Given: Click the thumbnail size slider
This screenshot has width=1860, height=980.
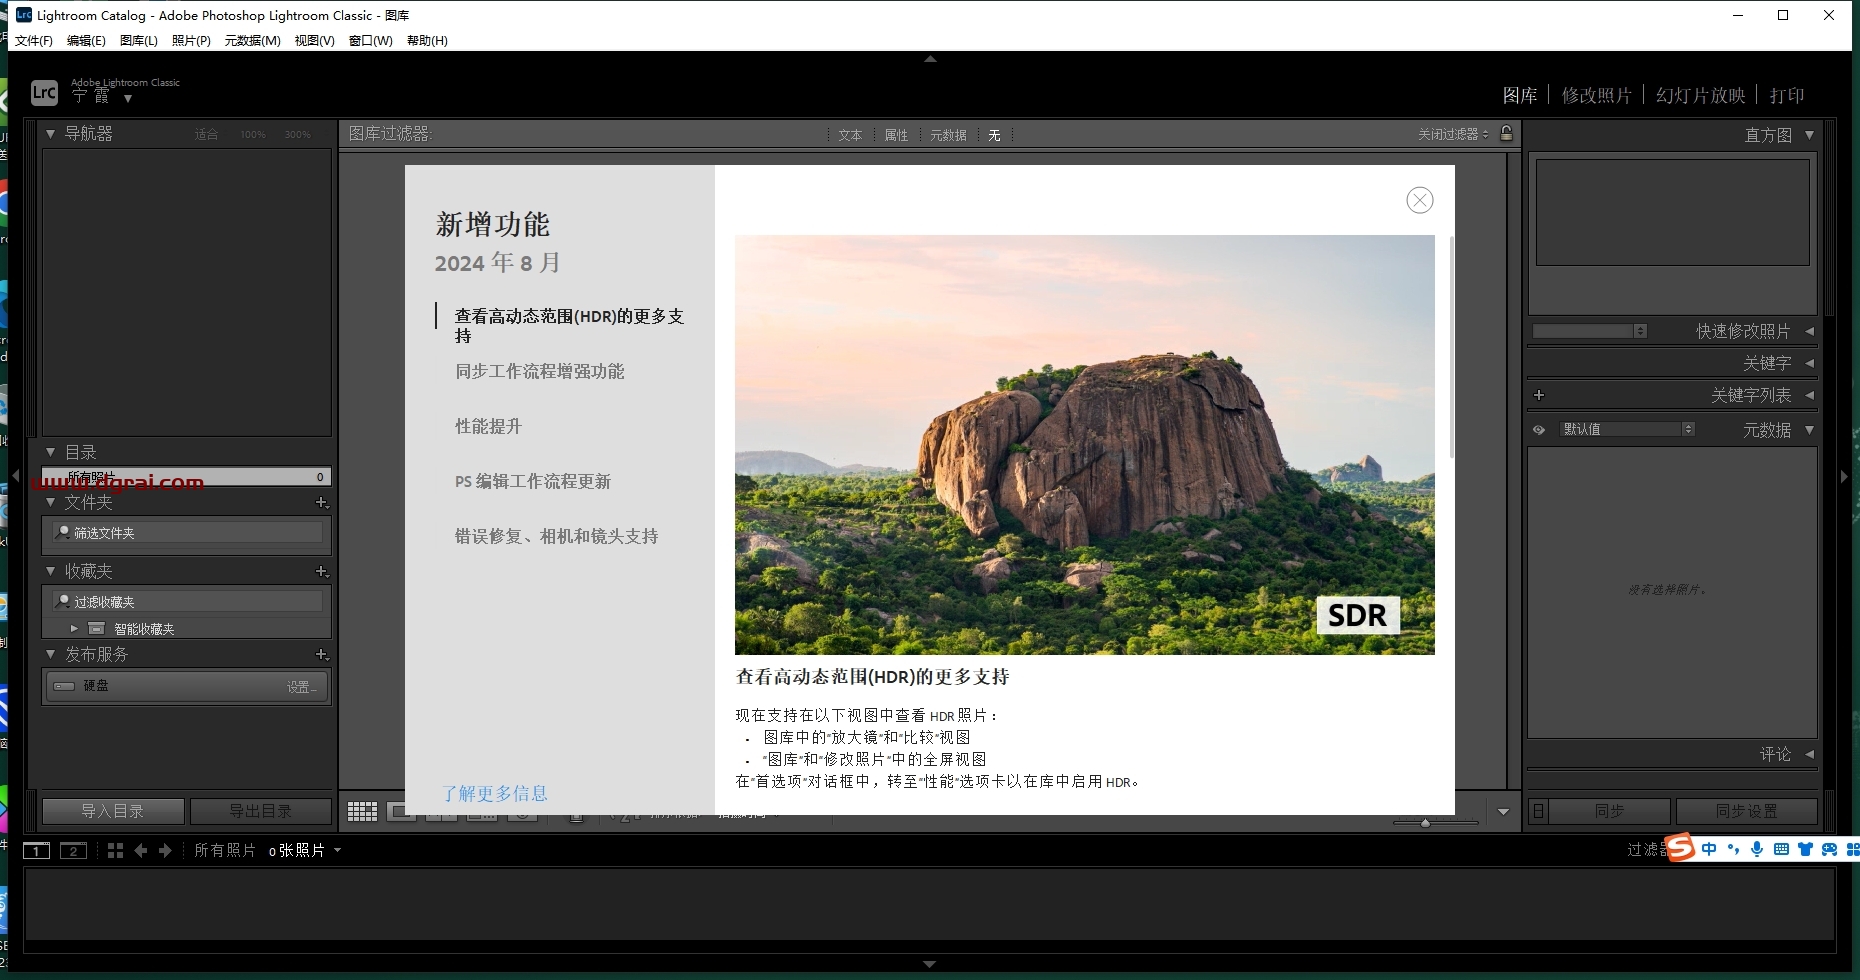Looking at the screenshot, I should click(1436, 822).
